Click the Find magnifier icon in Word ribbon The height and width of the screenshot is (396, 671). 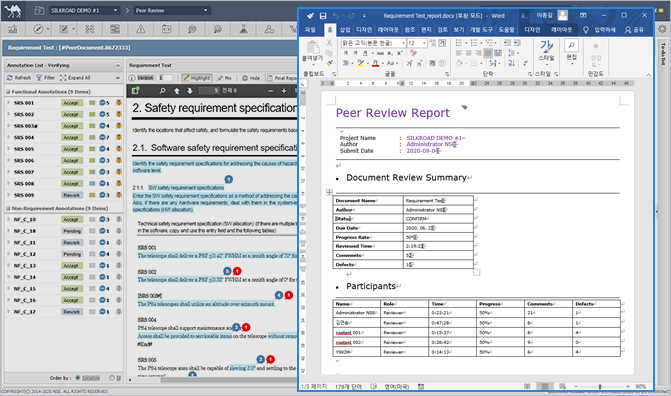571,45
